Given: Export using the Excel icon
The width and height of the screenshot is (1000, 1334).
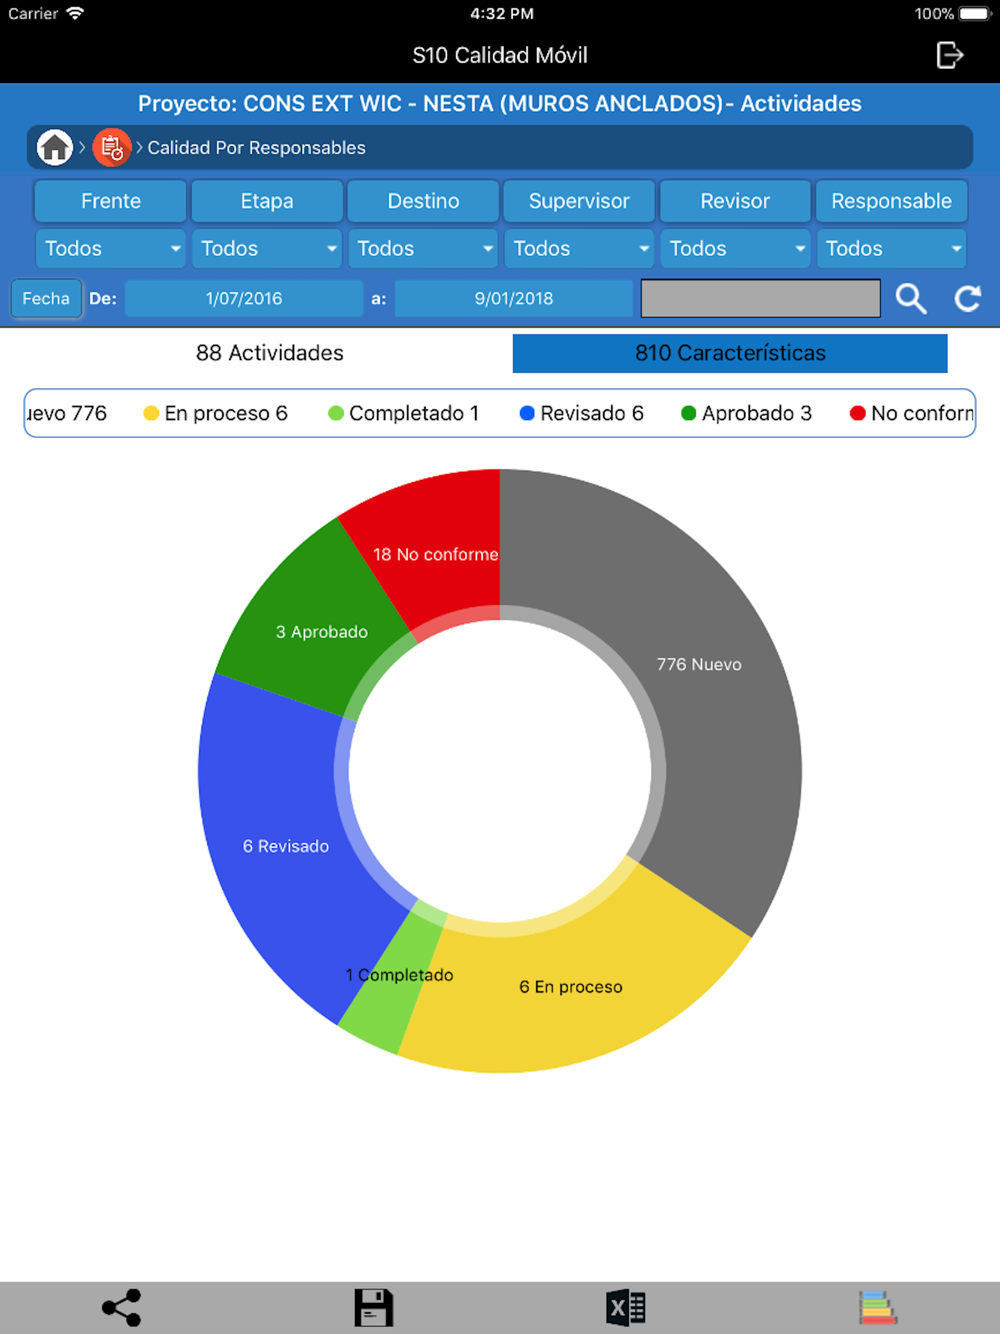Looking at the screenshot, I should point(626,1307).
